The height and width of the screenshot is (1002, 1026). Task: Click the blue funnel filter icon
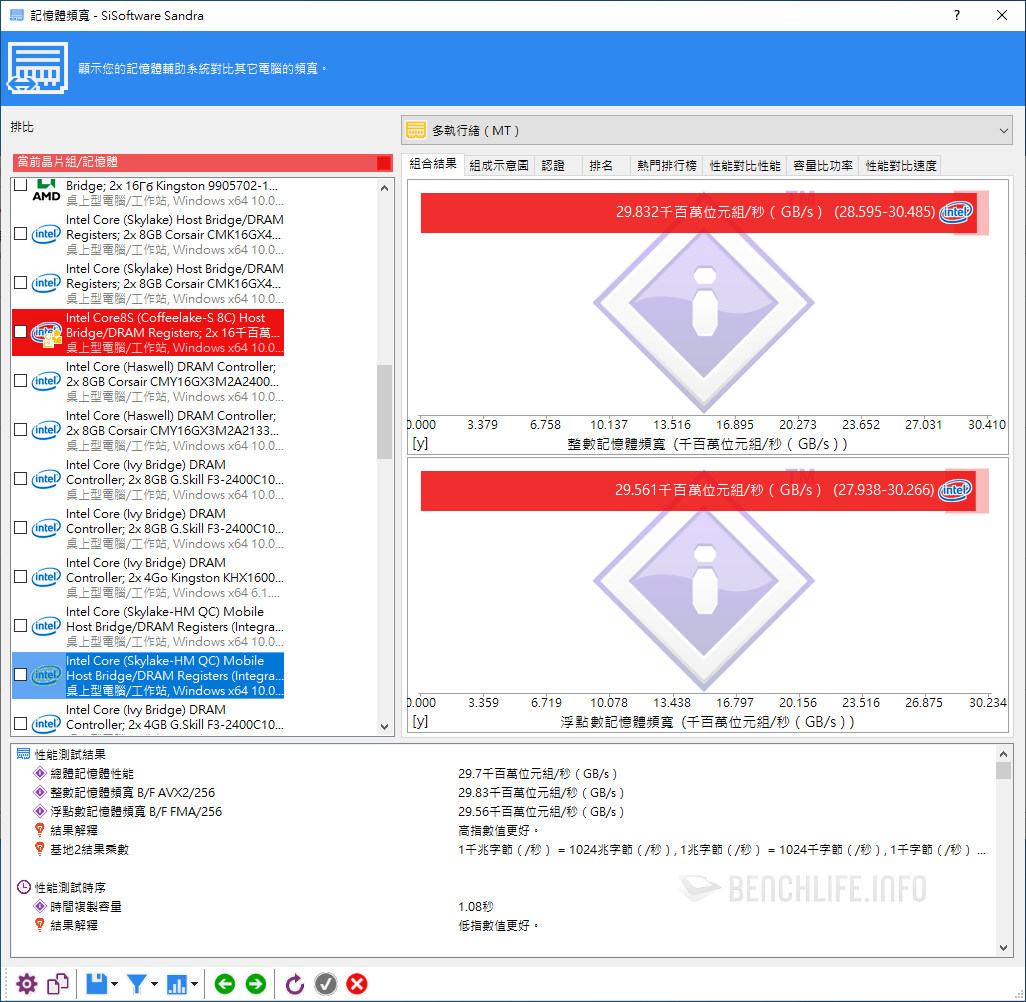coord(137,984)
